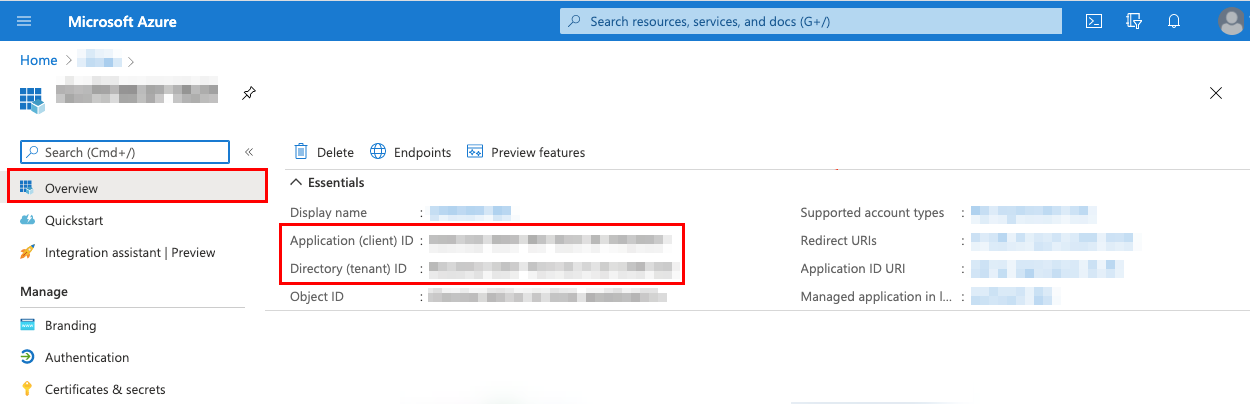The image size is (1250, 404).
Task: Open the Redirect URIs value link
Action: pyautogui.click(x=1055, y=240)
